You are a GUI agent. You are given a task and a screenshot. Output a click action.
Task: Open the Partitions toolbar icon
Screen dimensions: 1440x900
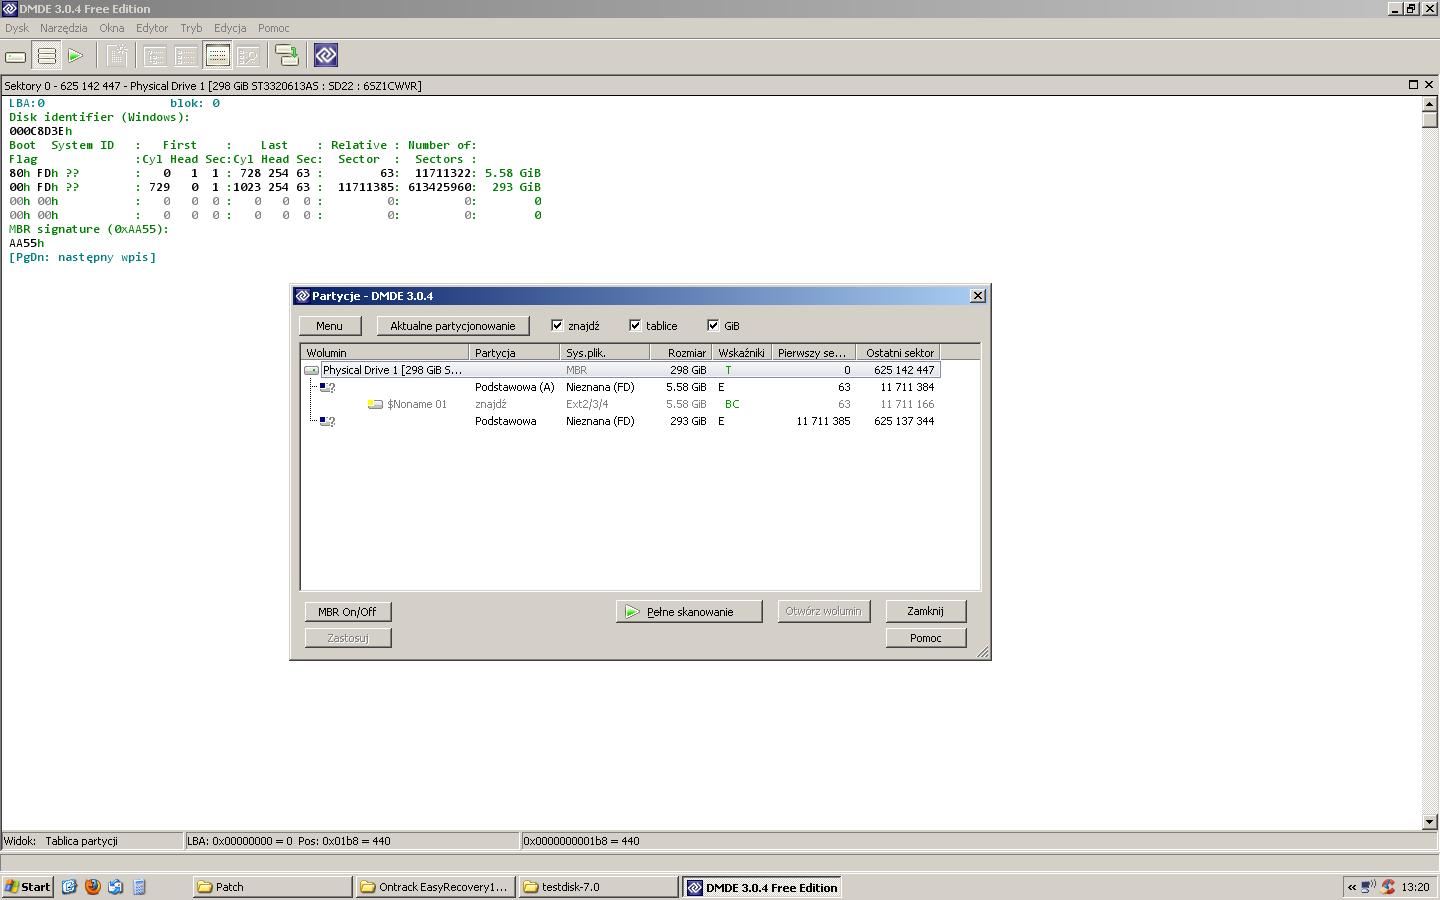pos(46,56)
